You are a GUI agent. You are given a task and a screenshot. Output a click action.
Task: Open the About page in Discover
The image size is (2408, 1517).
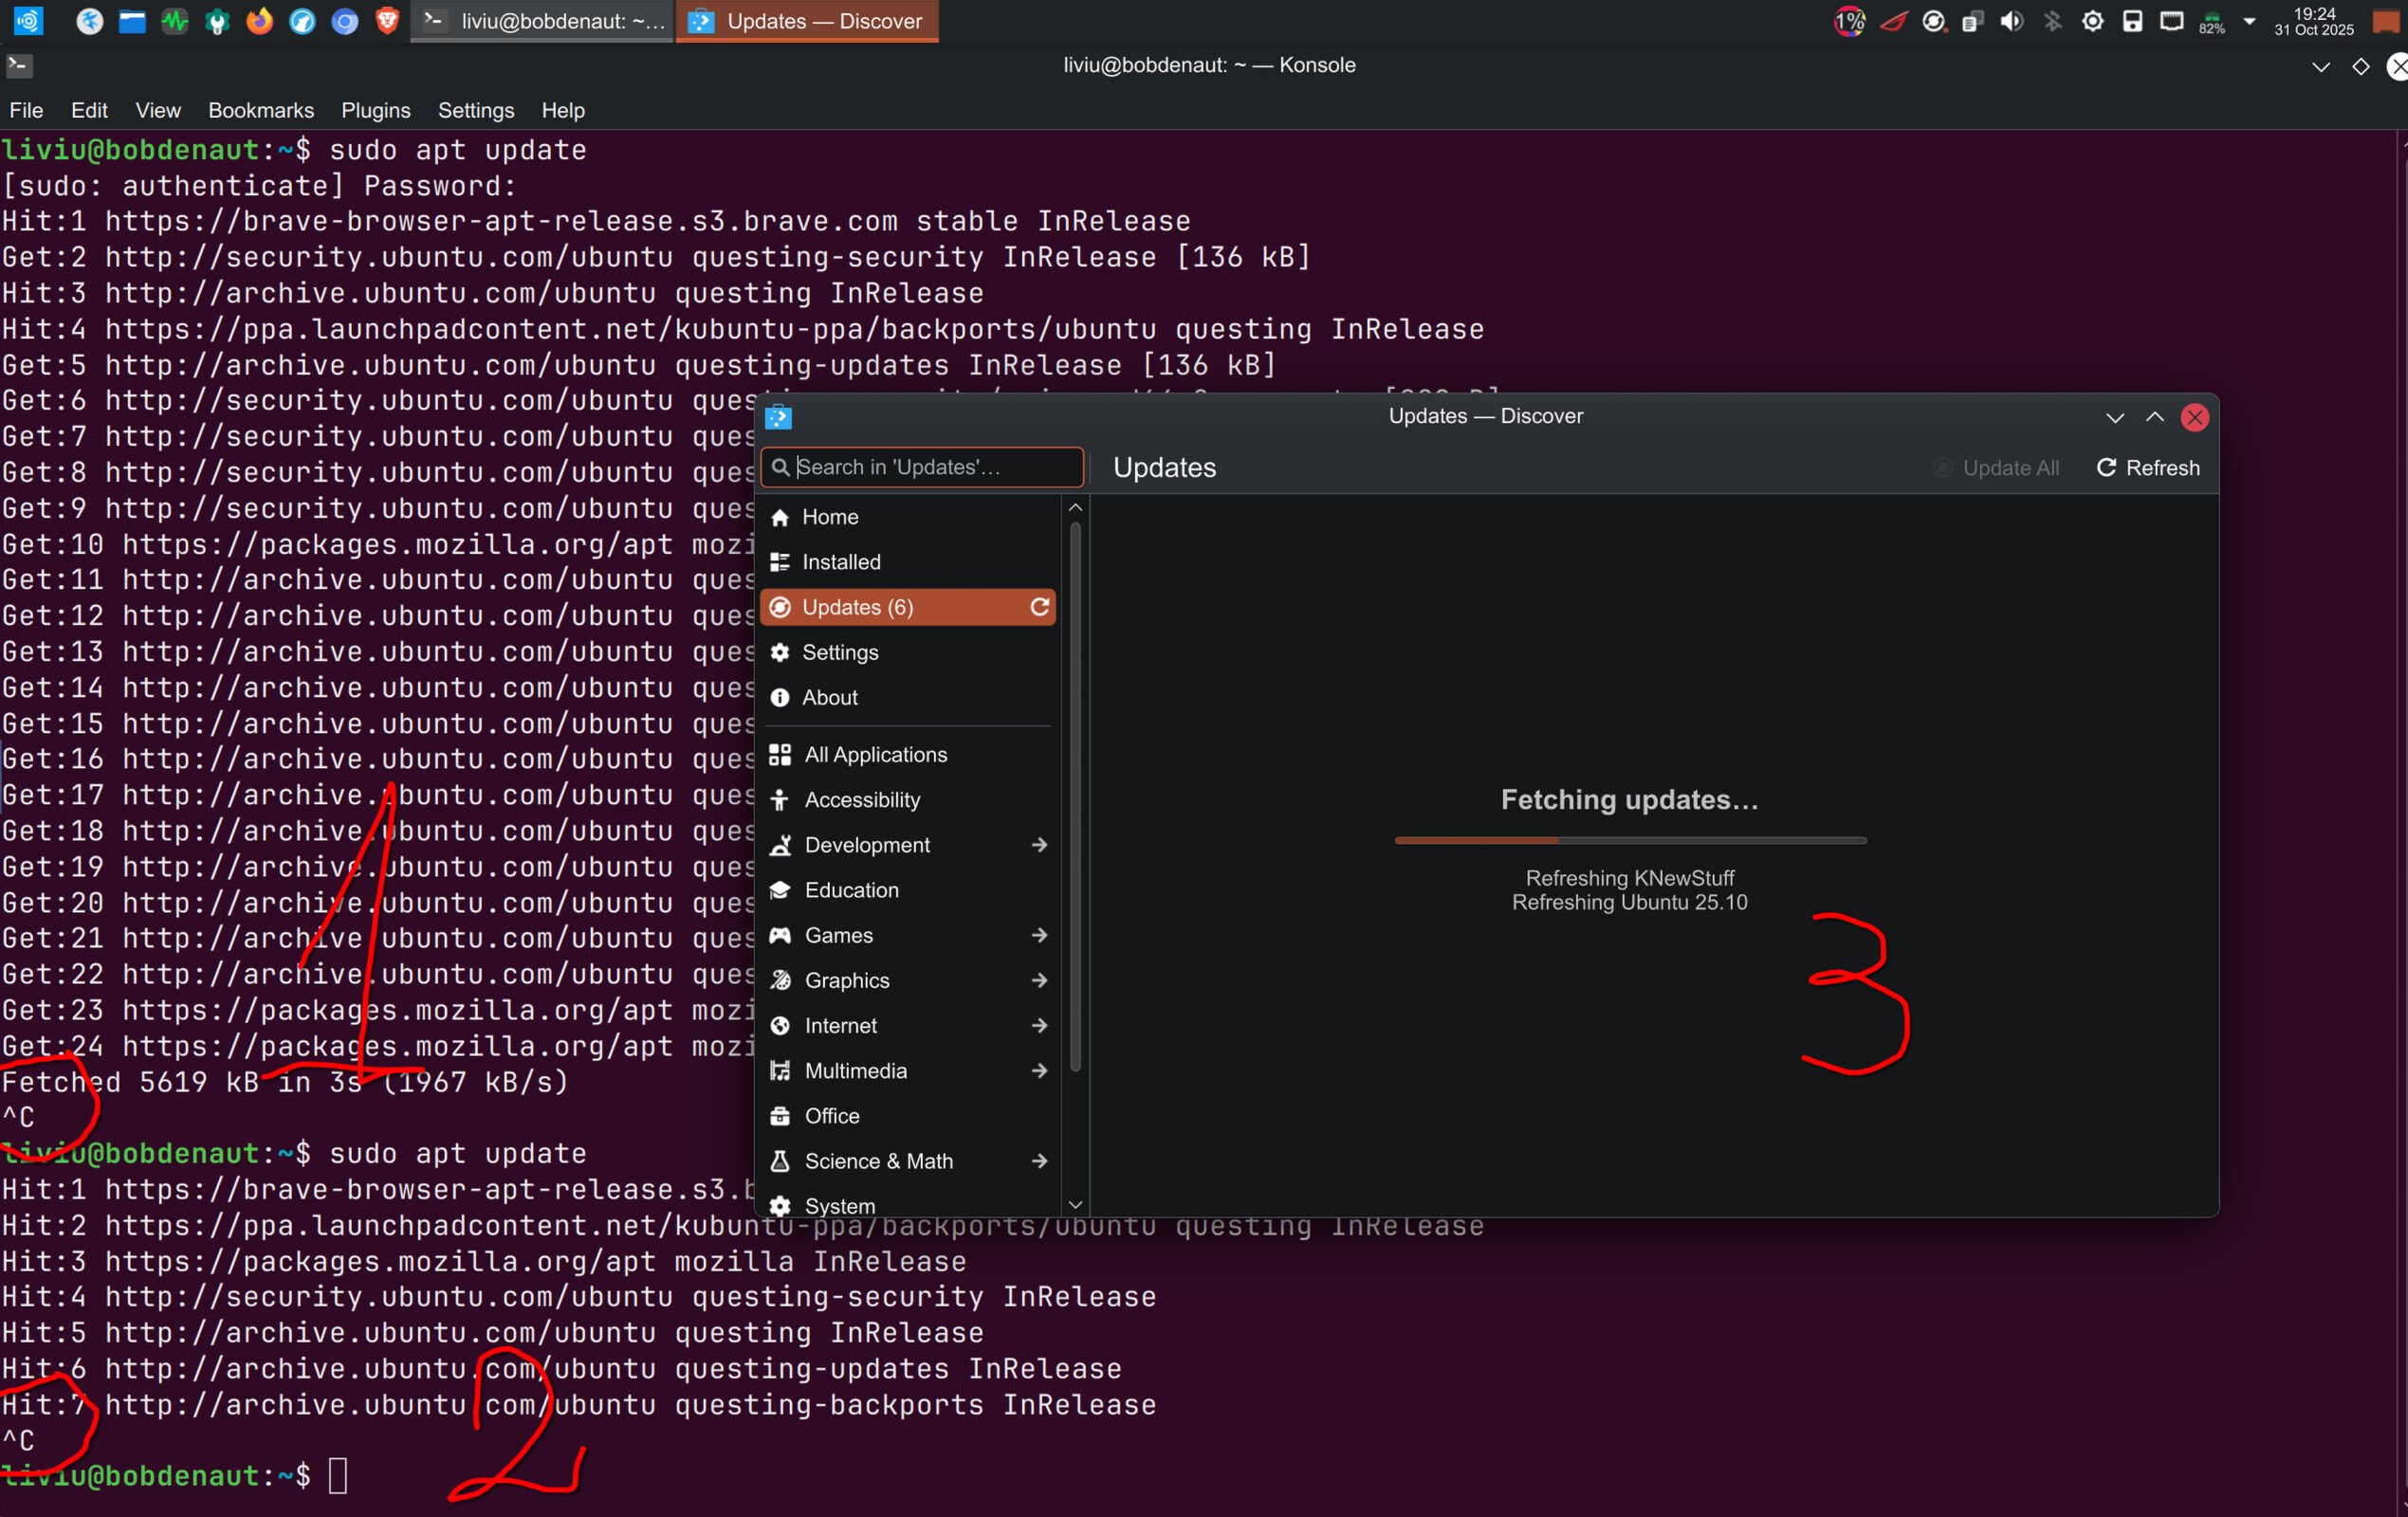click(829, 697)
